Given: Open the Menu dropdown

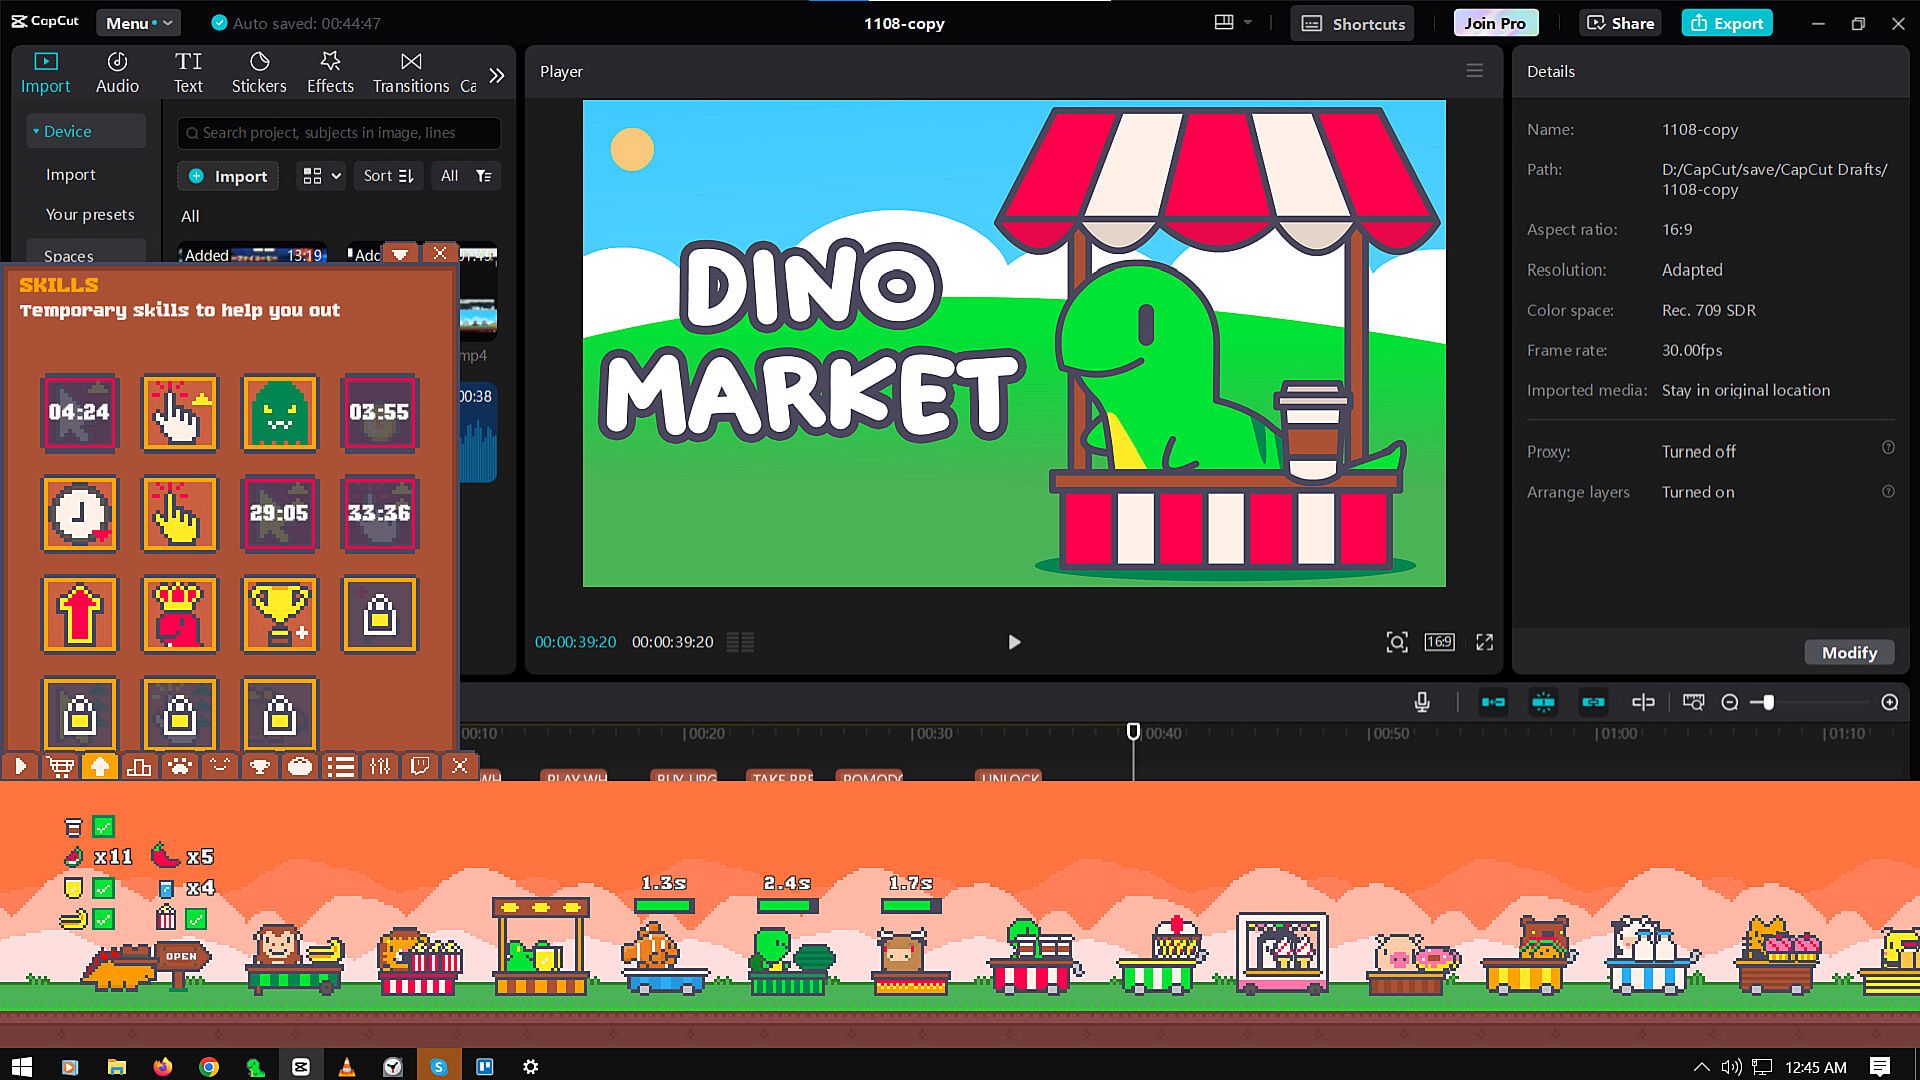Looking at the screenshot, I should pos(138,23).
